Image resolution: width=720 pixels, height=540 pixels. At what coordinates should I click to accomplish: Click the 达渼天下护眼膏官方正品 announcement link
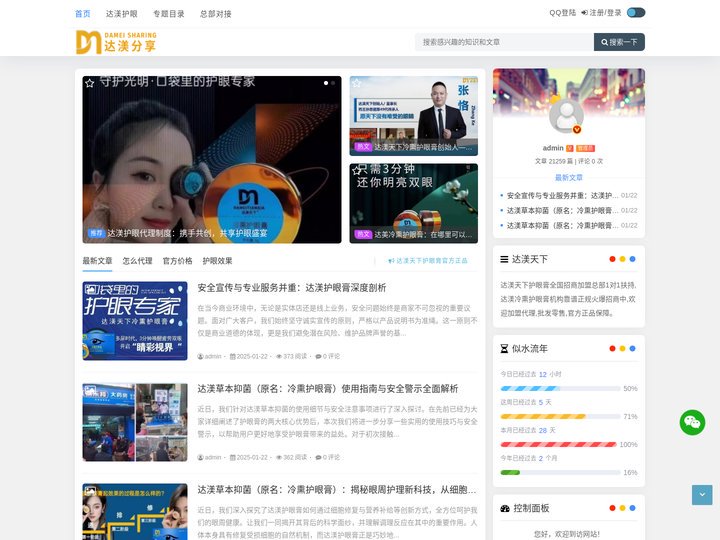pyautogui.click(x=428, y=261)
